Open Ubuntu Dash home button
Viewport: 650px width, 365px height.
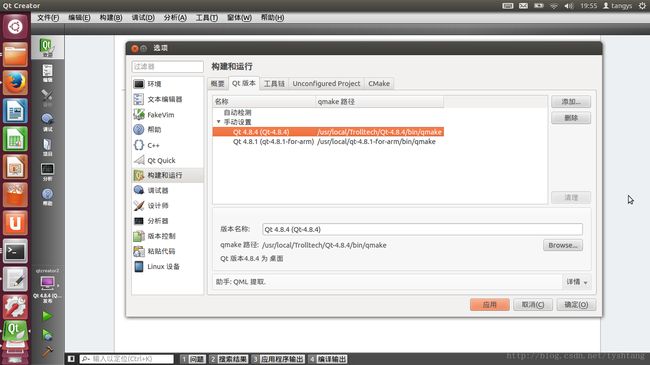(x=15, y=27)
